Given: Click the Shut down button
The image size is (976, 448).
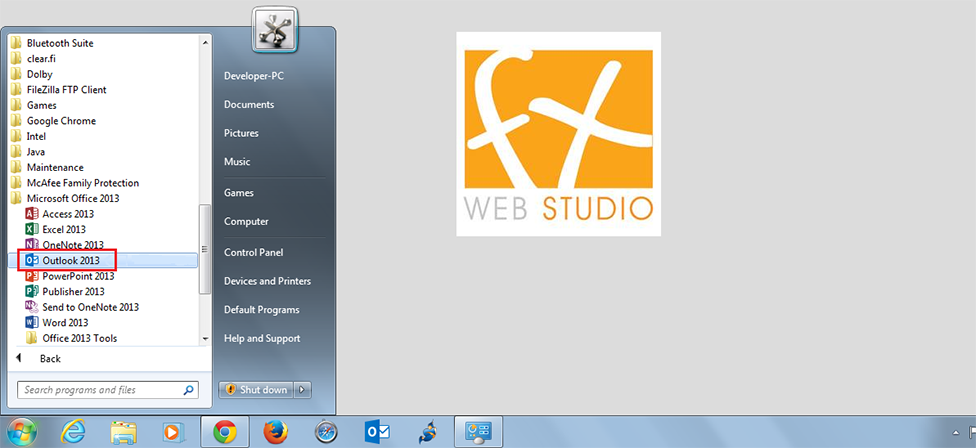Looking at the screenshot, I should click(256, 390).
